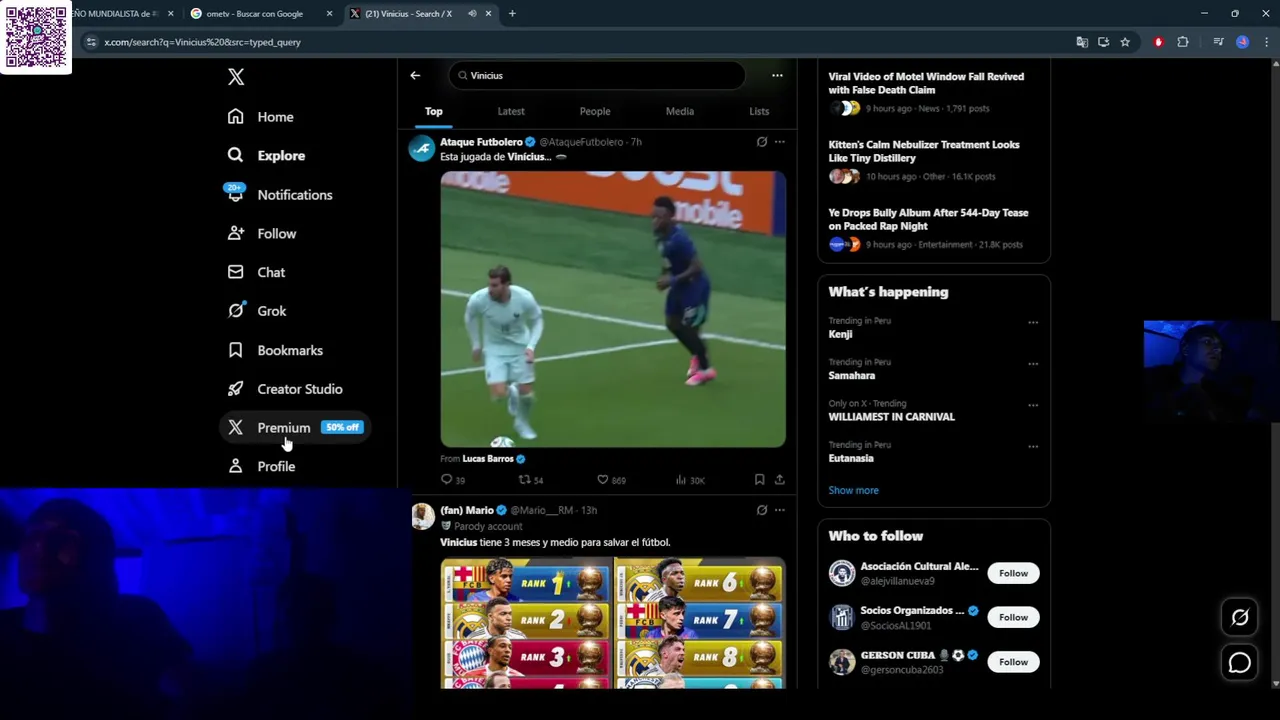Play the Vinicius football video
This screenshot has height=720, width=1280.
point(613,309)
